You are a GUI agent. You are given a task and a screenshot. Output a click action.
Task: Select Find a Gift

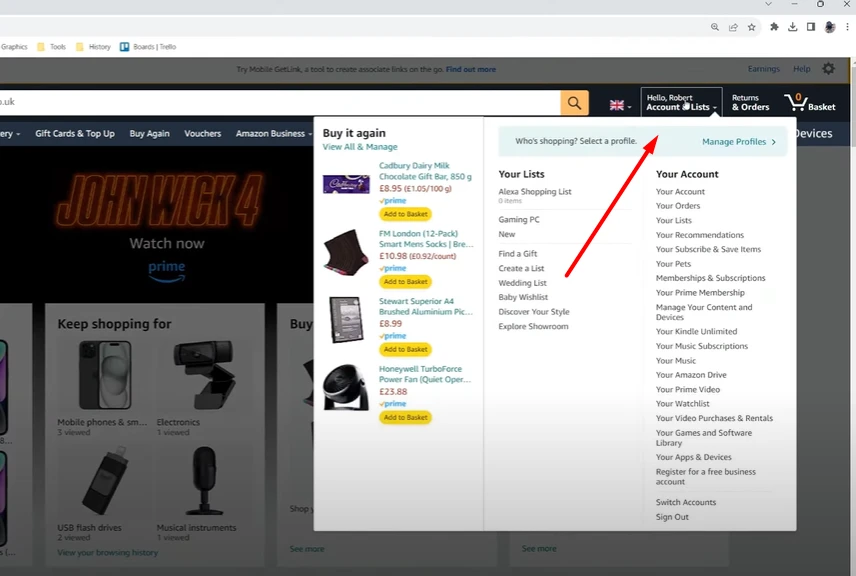[518, 254]
